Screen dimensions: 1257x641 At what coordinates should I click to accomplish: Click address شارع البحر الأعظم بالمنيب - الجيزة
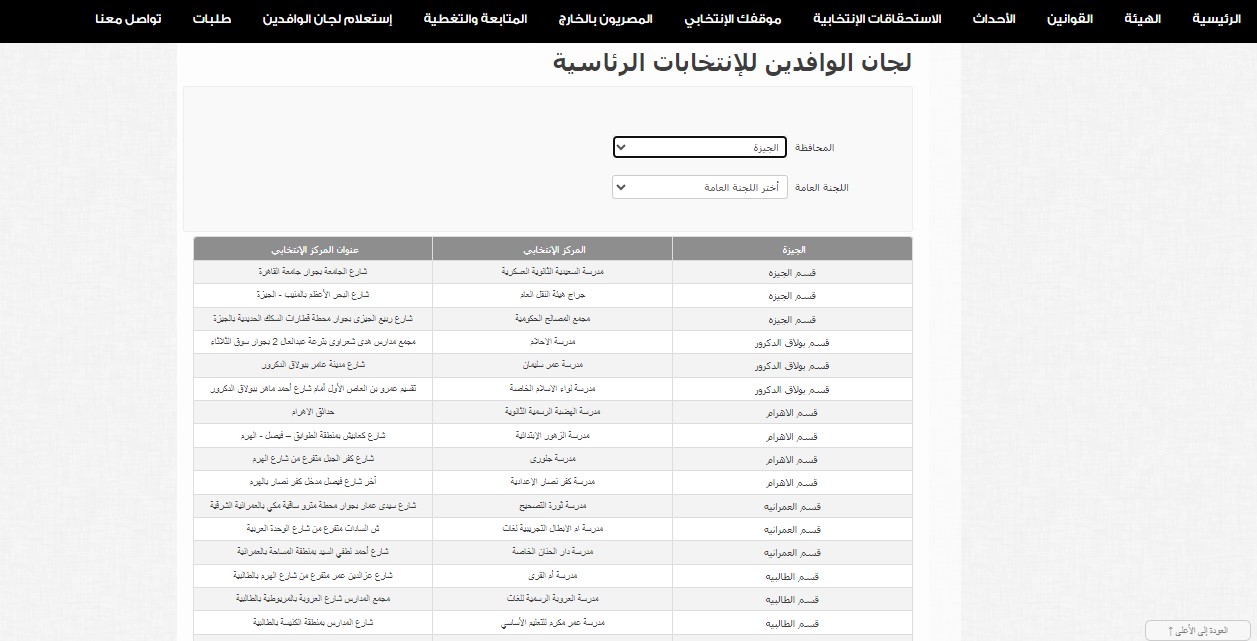click(313, 296)
